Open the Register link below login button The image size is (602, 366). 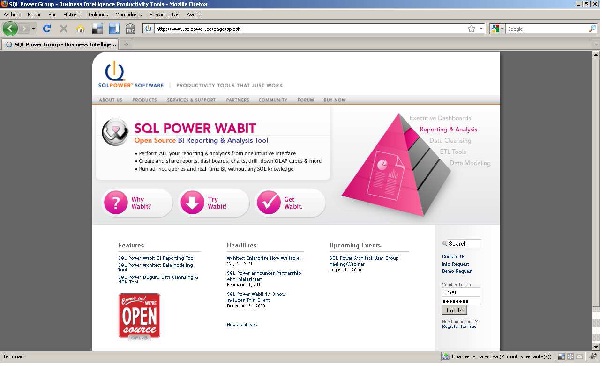[x=459, y=326]
